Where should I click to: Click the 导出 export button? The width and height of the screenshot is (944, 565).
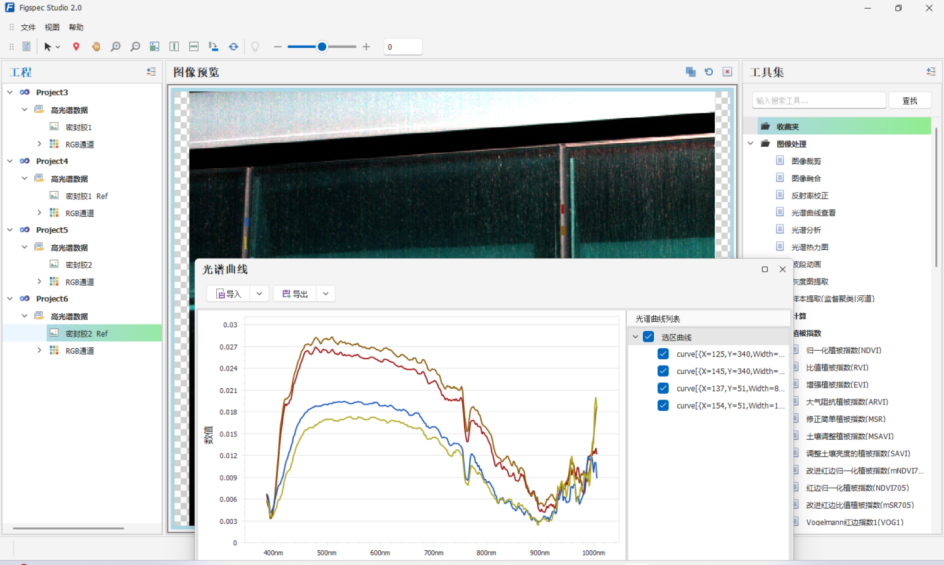coord(295,294)
